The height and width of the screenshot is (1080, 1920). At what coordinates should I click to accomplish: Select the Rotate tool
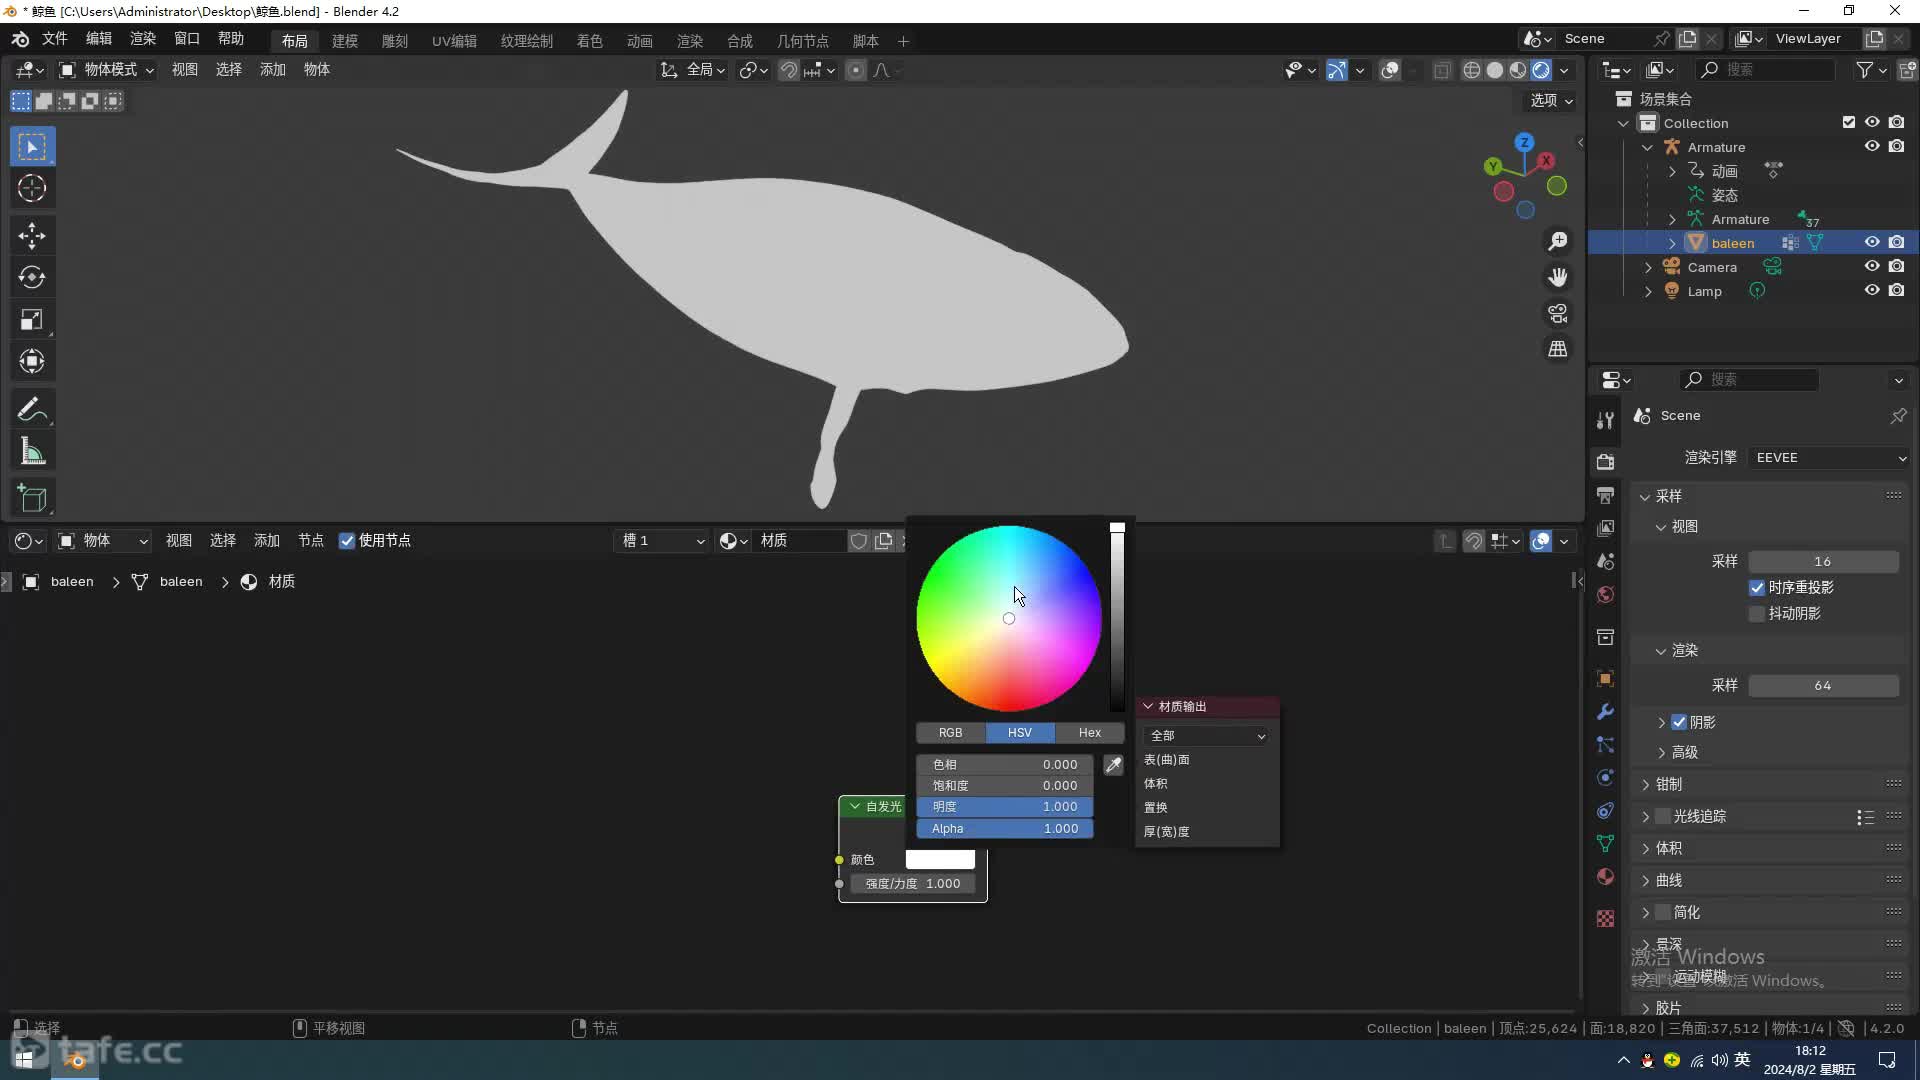pyautogui.click(x=32, y=277)
